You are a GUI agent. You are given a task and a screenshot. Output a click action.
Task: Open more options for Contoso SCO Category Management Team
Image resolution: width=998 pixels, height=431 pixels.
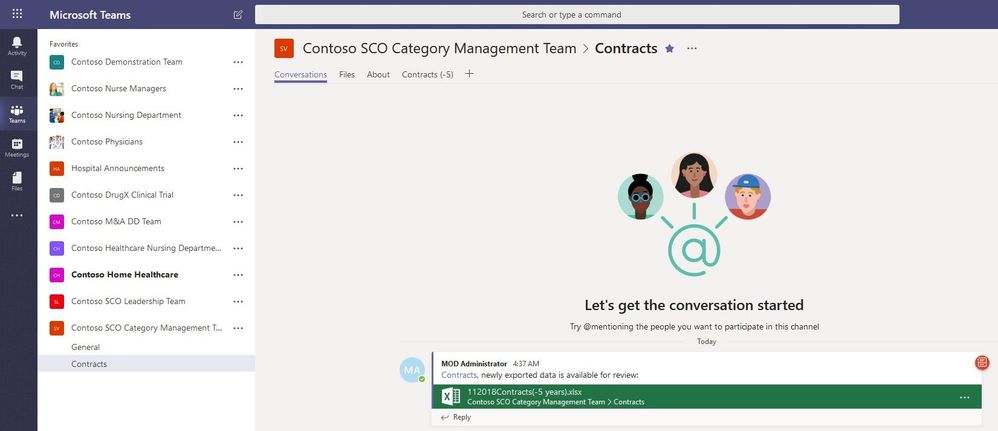click(x=238, y=328)
